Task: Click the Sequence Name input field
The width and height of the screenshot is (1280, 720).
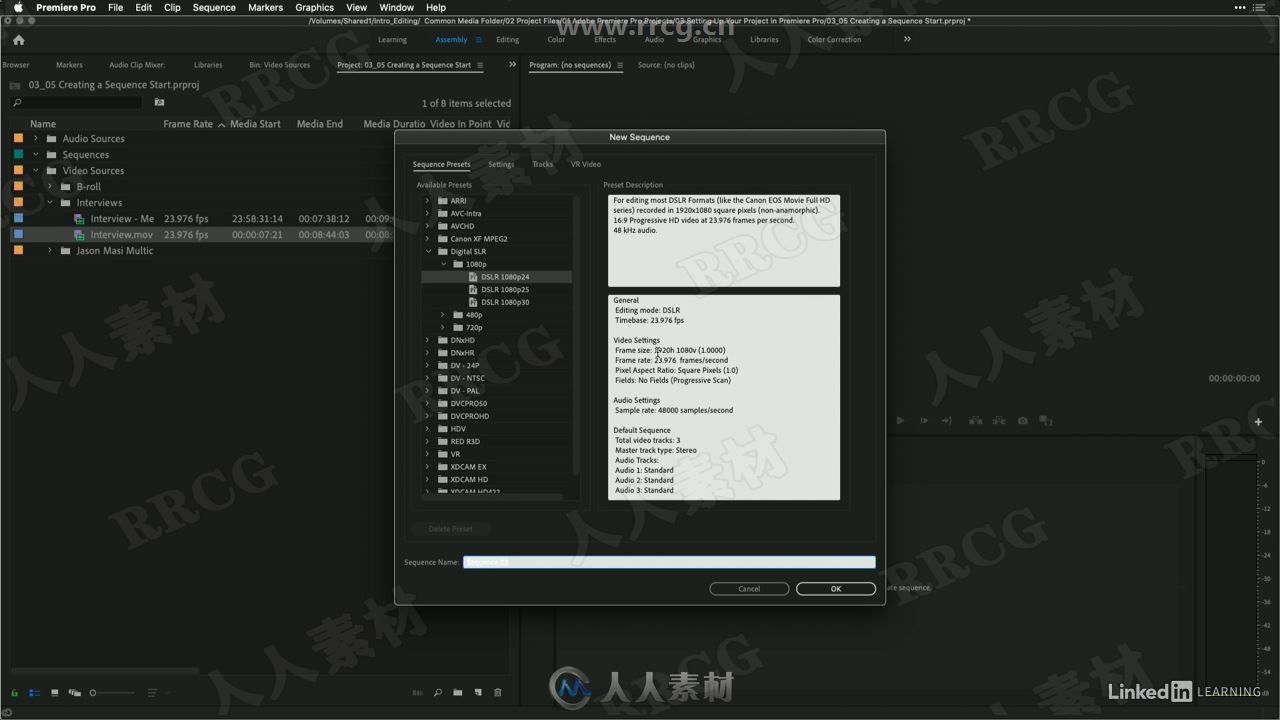Action: [669, 562]
